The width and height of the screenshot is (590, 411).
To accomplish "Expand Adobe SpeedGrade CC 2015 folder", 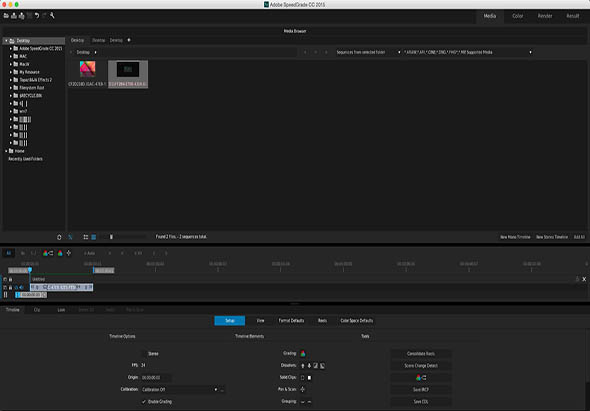I will 11,49.
